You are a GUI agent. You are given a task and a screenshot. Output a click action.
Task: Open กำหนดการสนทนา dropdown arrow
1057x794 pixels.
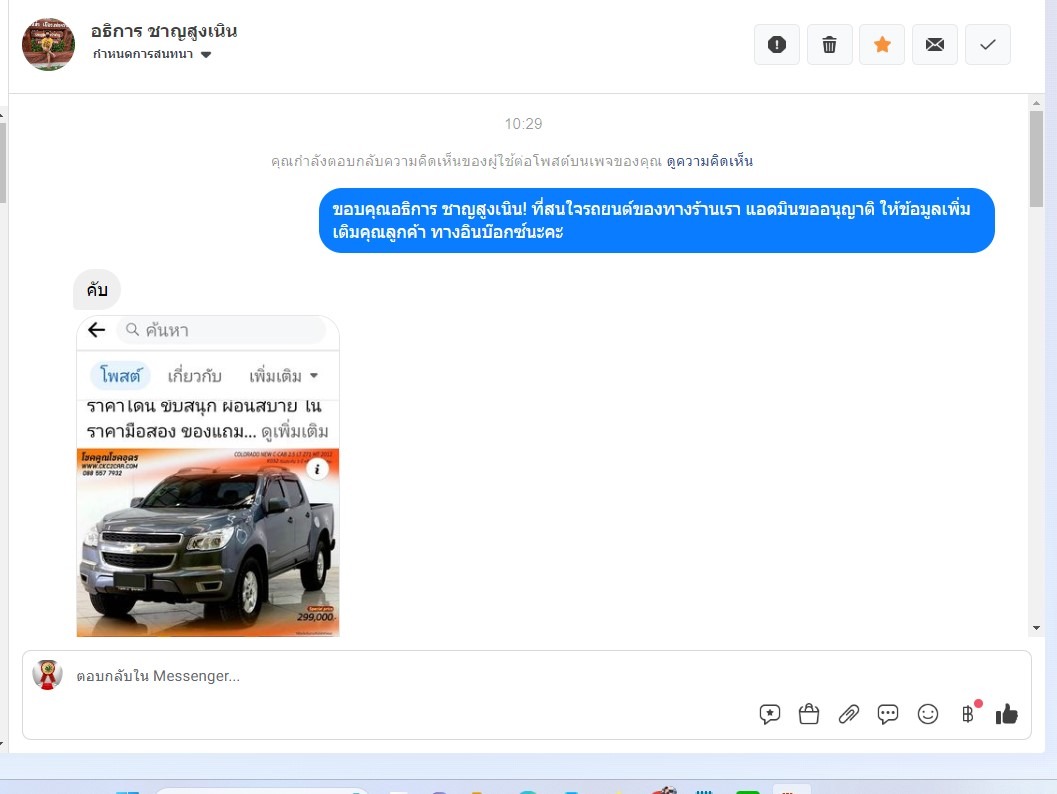click(x=206, y=55)
